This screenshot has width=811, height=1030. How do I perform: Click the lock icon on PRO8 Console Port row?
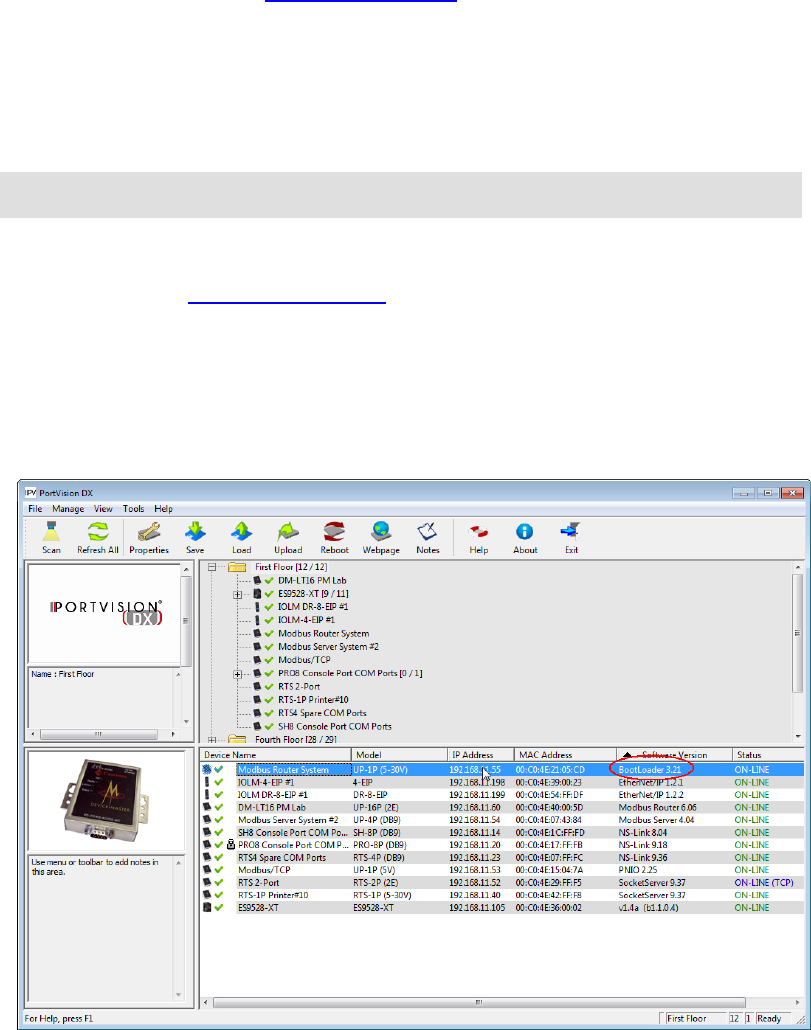230,845
